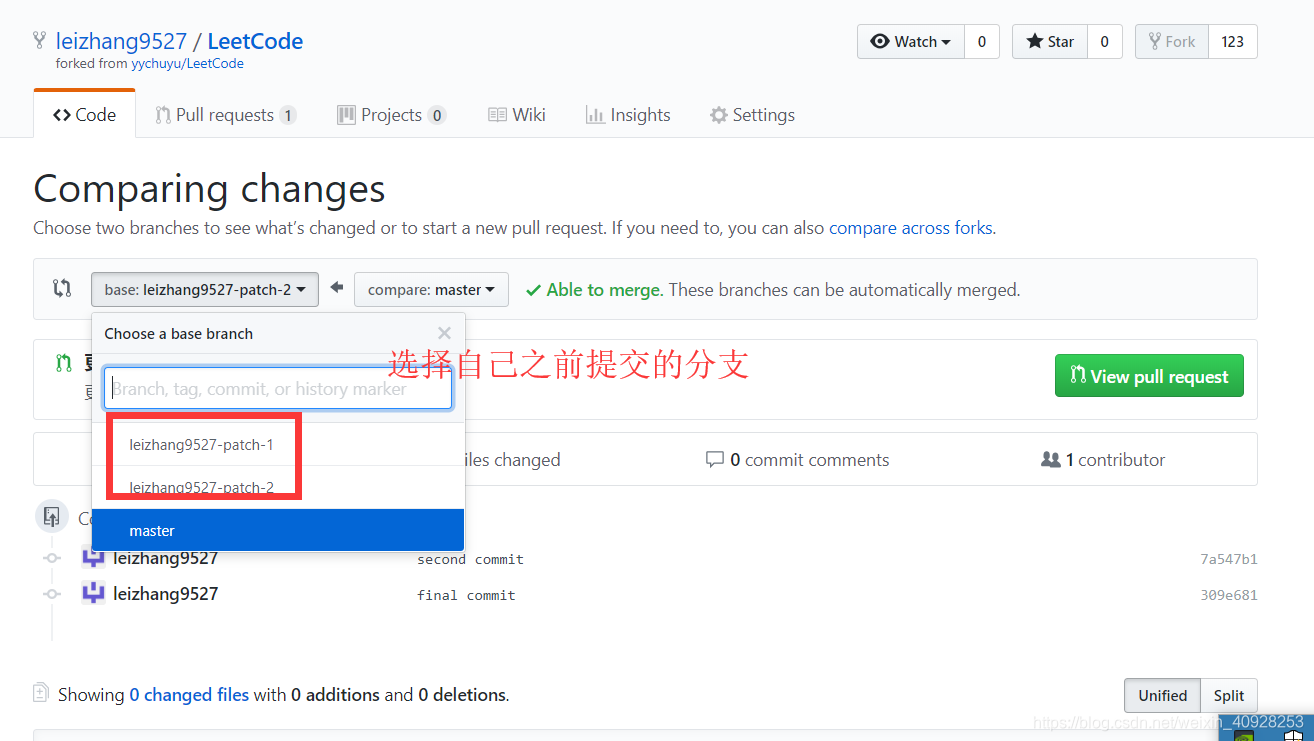Open author leizhang9527 on final commit row
Image resolution: width=1314 pixels, height=741 pixels.
(165, 594)
